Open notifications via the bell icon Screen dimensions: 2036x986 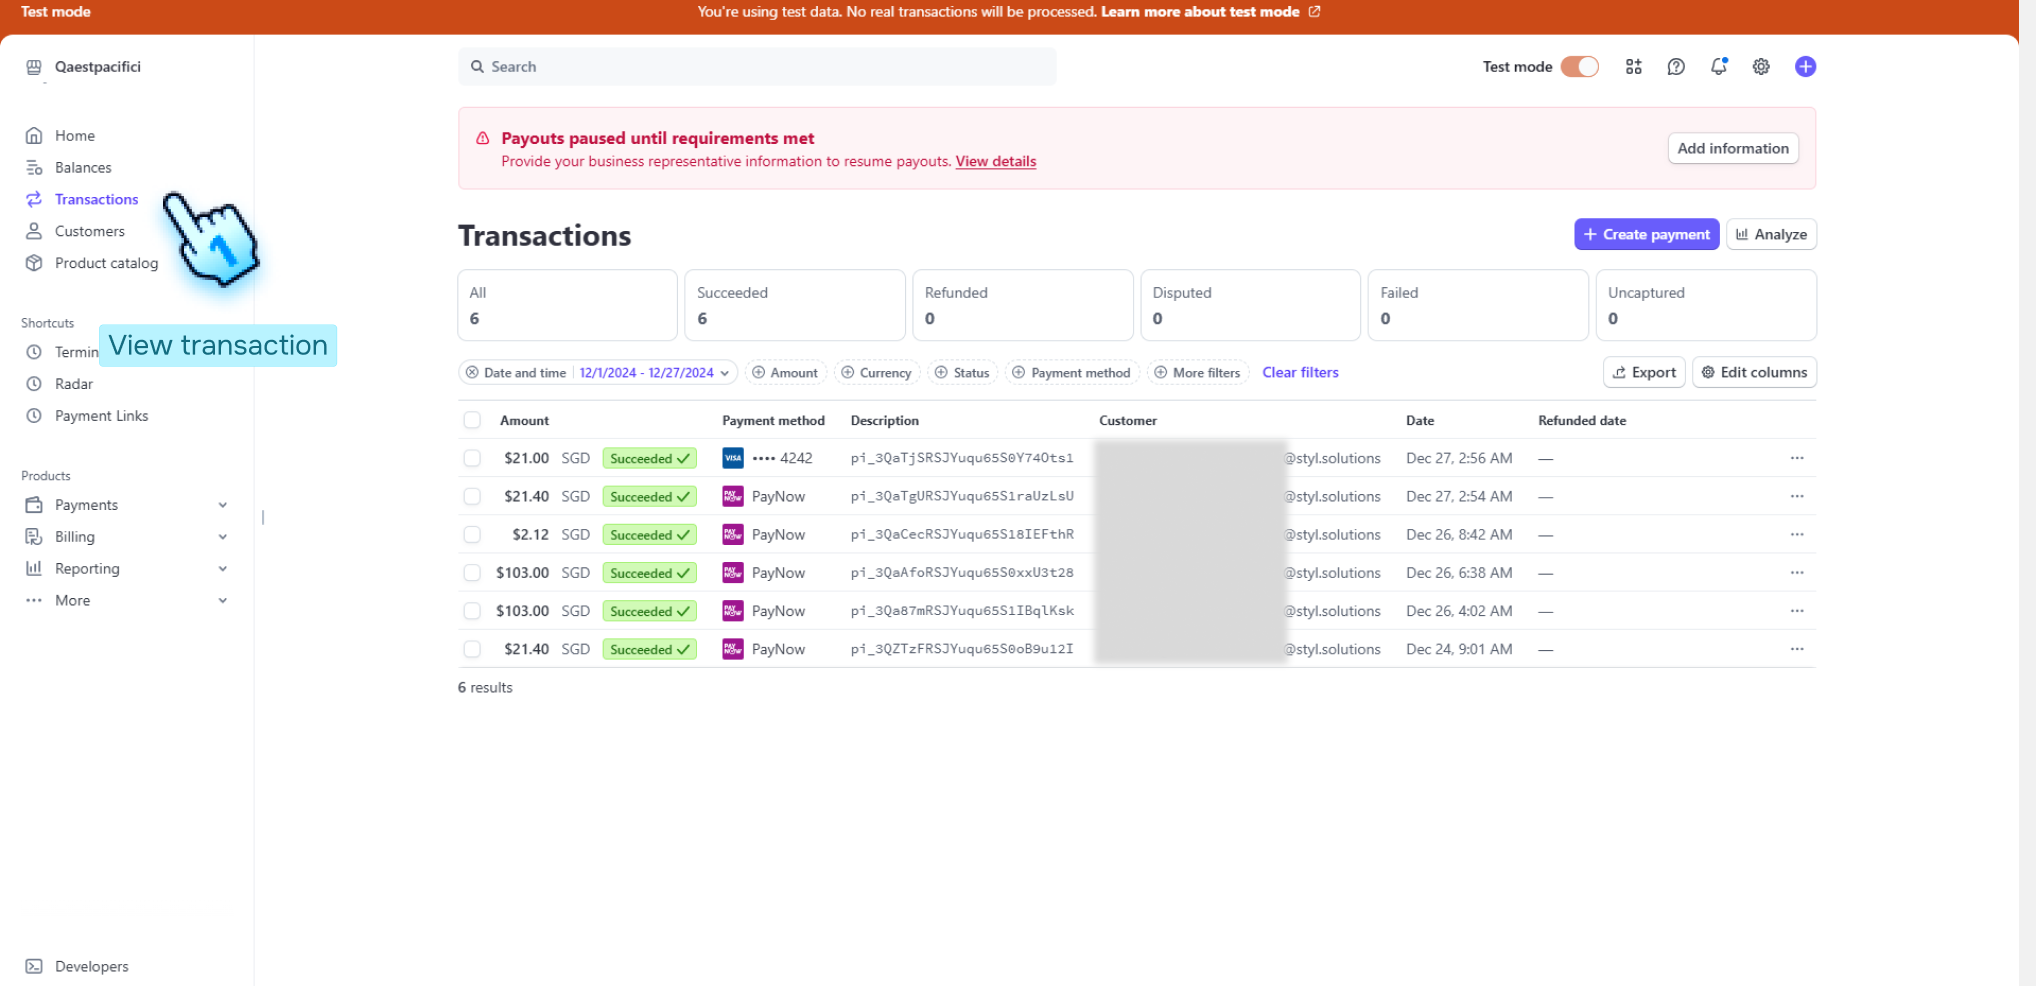click(x=1719, y=66)
